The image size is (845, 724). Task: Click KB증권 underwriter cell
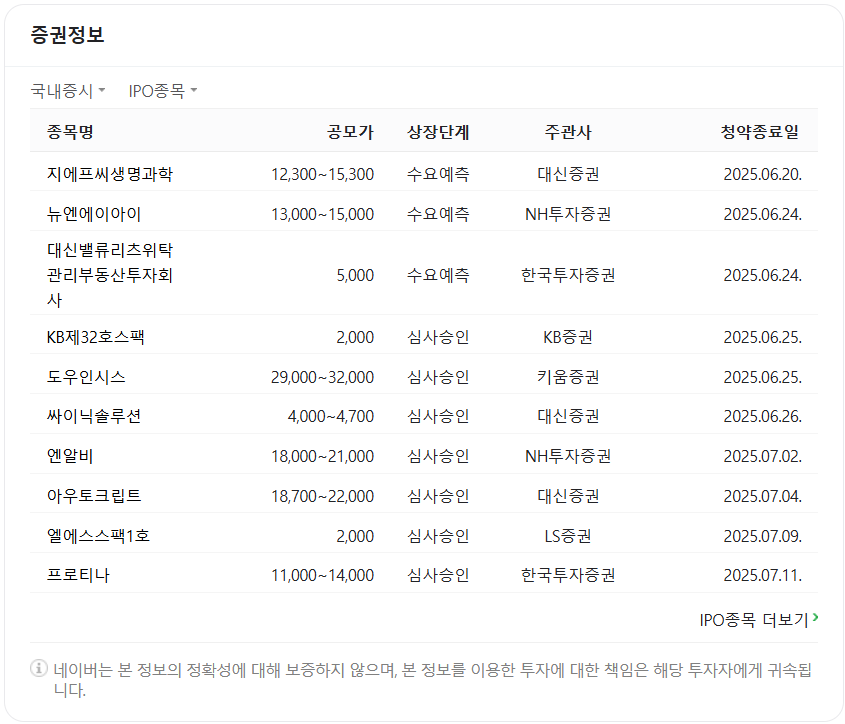568,337
